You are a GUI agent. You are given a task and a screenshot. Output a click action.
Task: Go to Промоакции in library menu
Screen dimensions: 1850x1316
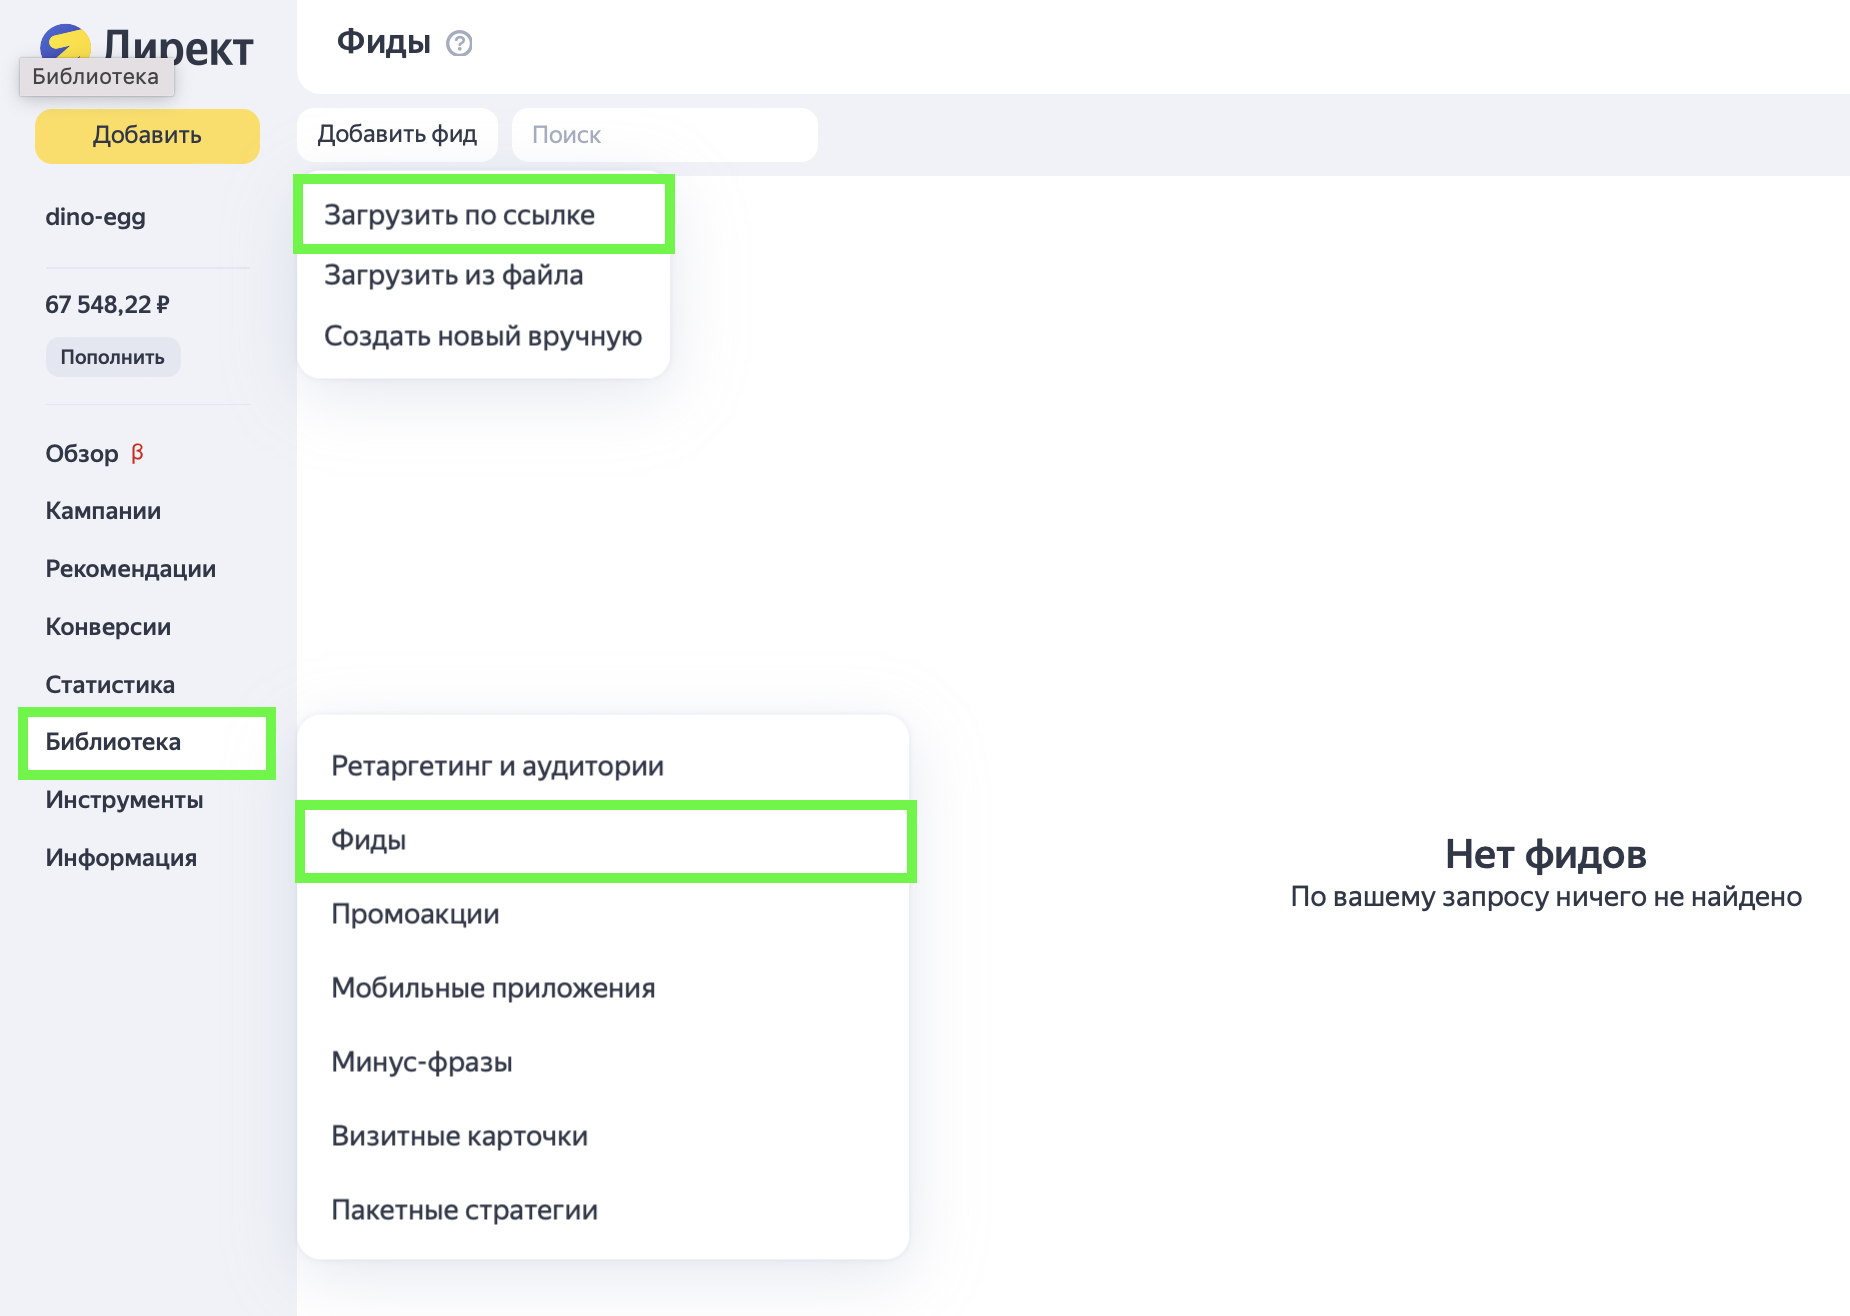tap(415, 914)
